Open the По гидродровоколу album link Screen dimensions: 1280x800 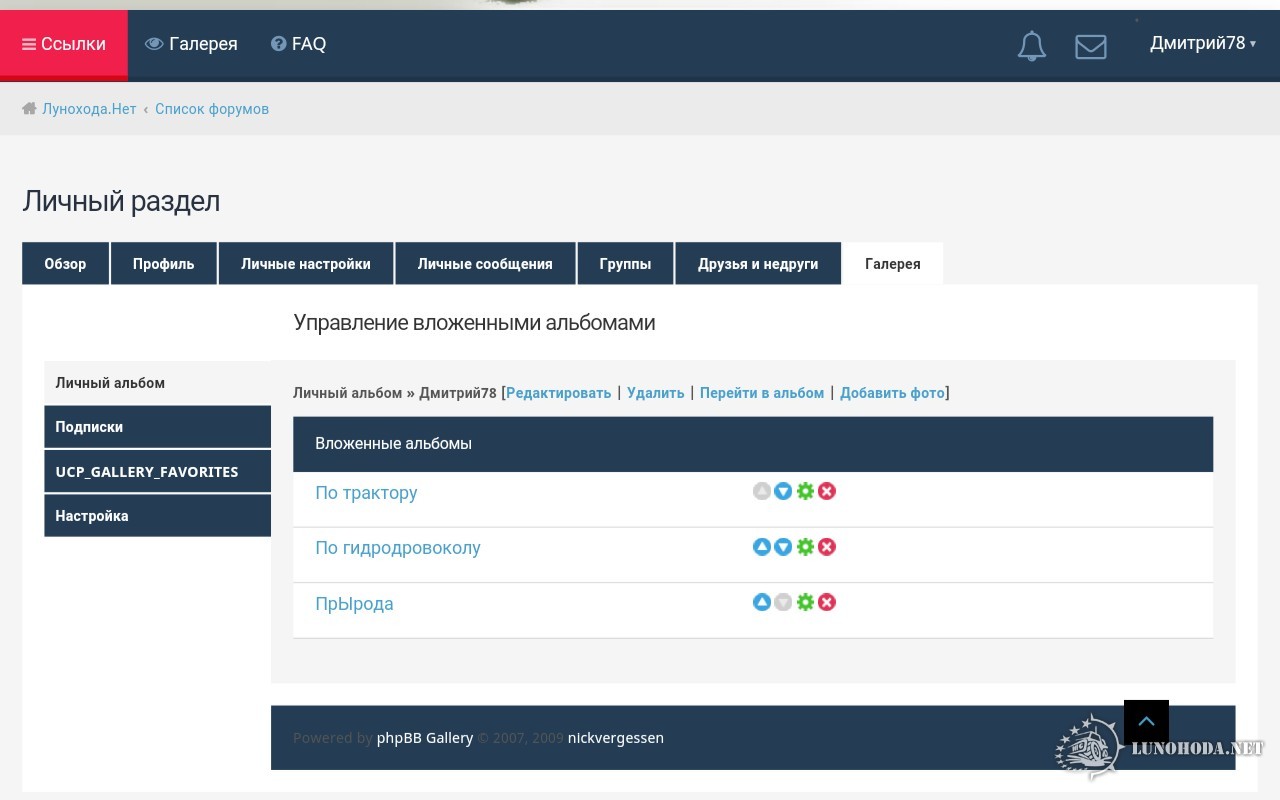pos(398,548)
